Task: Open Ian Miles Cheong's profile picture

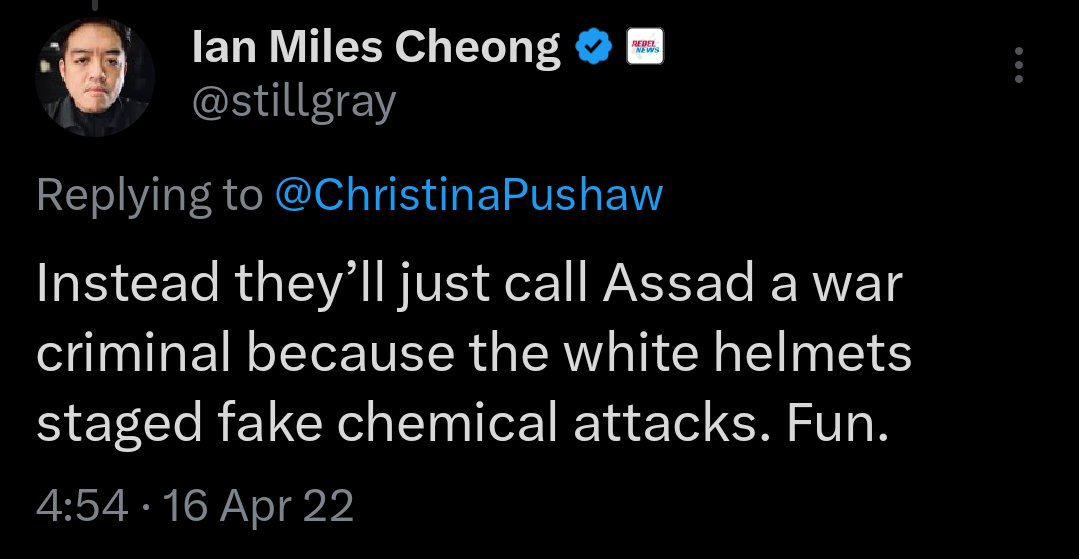Action: 93,79
